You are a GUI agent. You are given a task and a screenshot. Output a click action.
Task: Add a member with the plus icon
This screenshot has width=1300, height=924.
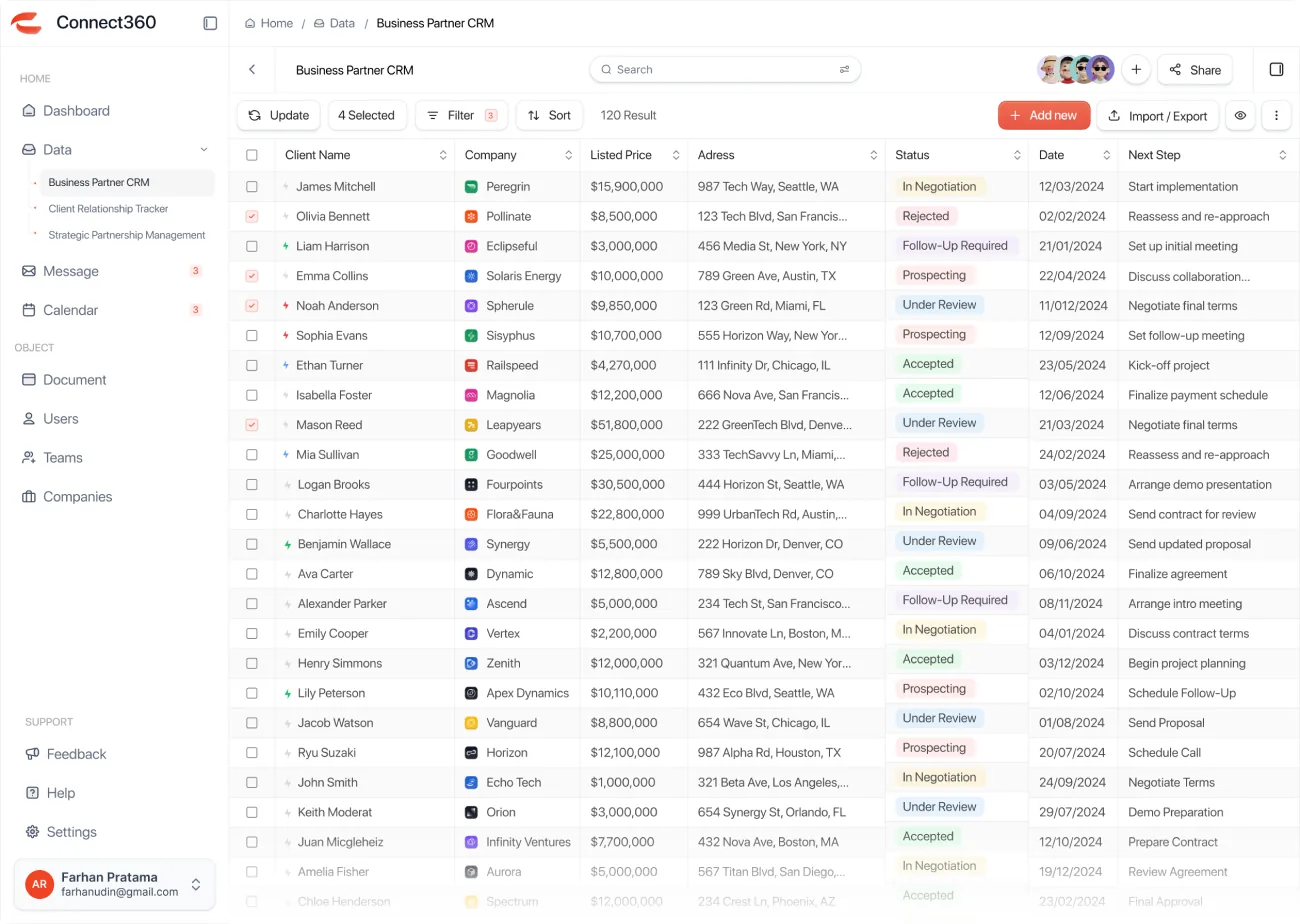coord(1136,69)
